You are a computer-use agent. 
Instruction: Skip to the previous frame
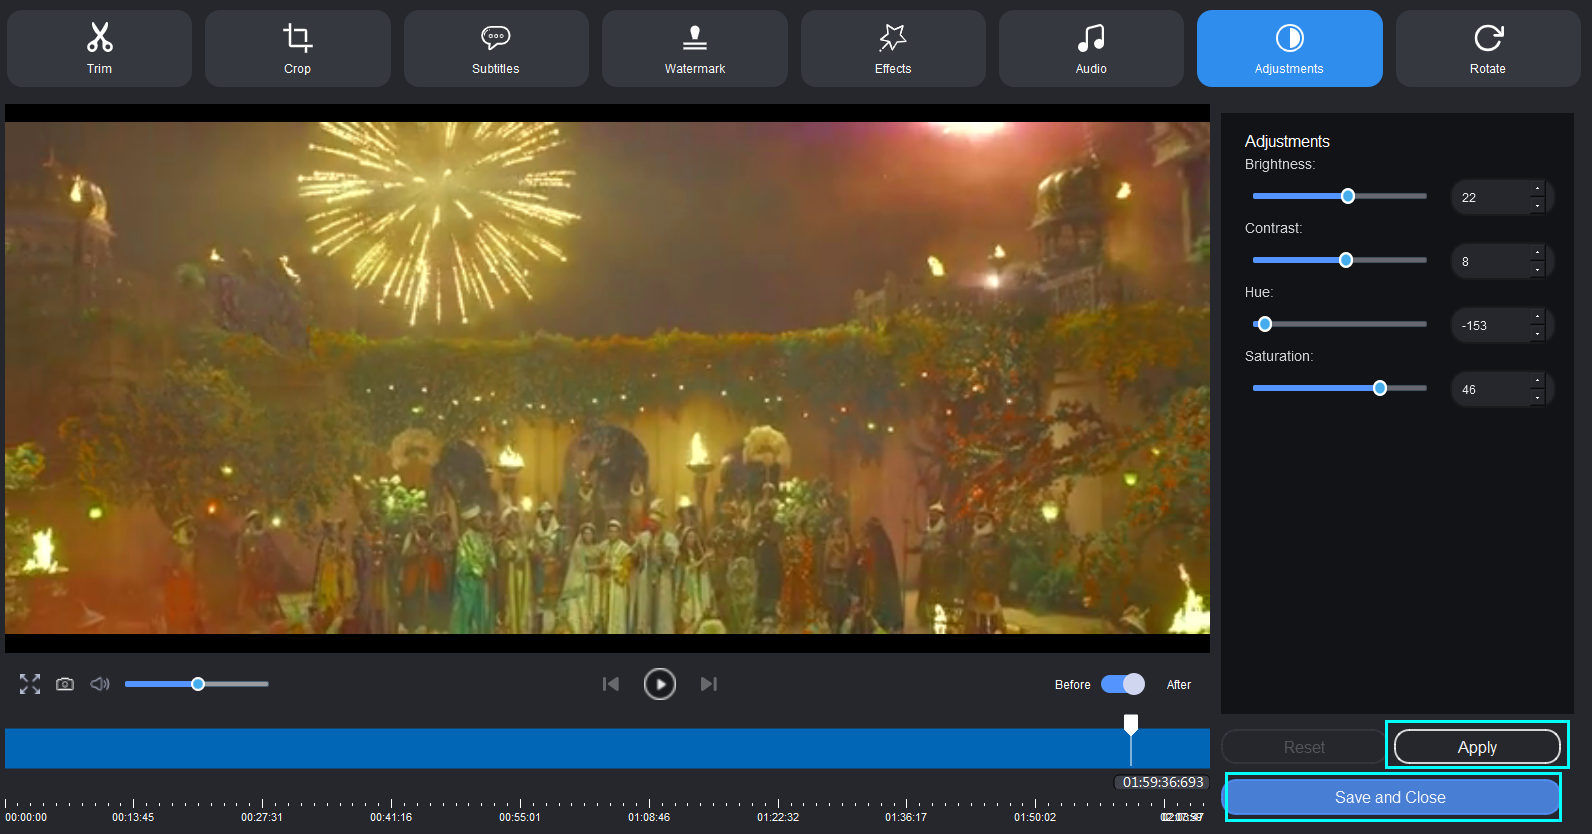tap(611, 684)
